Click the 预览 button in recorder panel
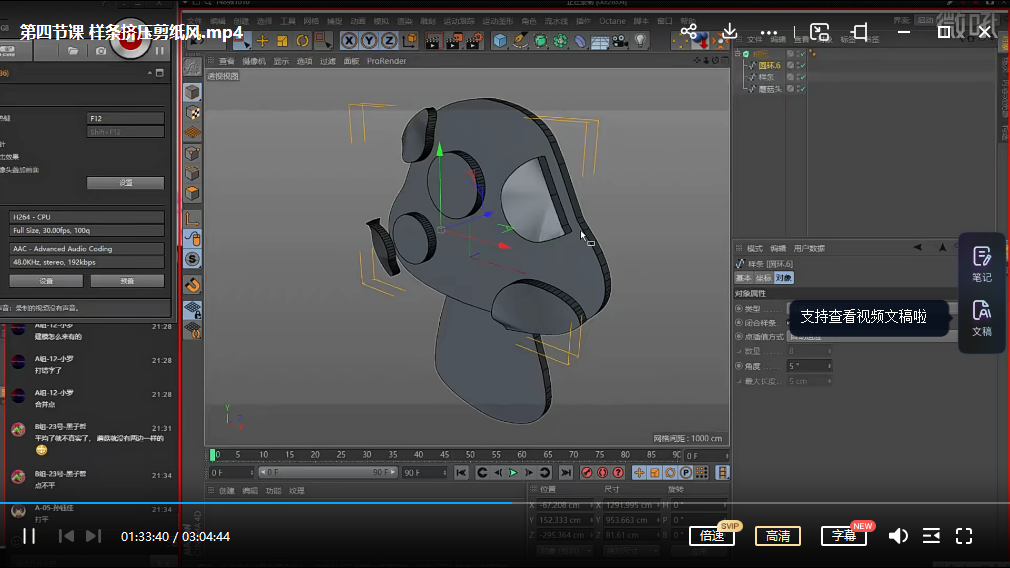1010x568 pixels. click(x=127, y=281)
